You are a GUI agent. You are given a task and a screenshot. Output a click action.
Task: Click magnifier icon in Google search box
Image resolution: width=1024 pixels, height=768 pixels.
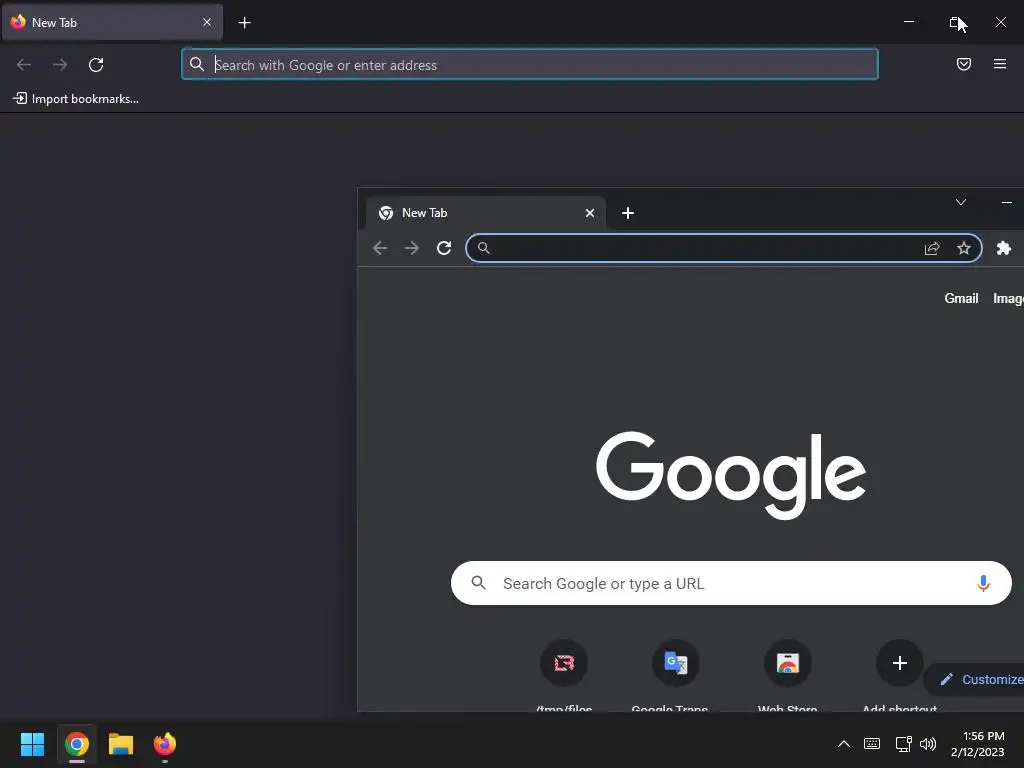[x=479, y=583]
